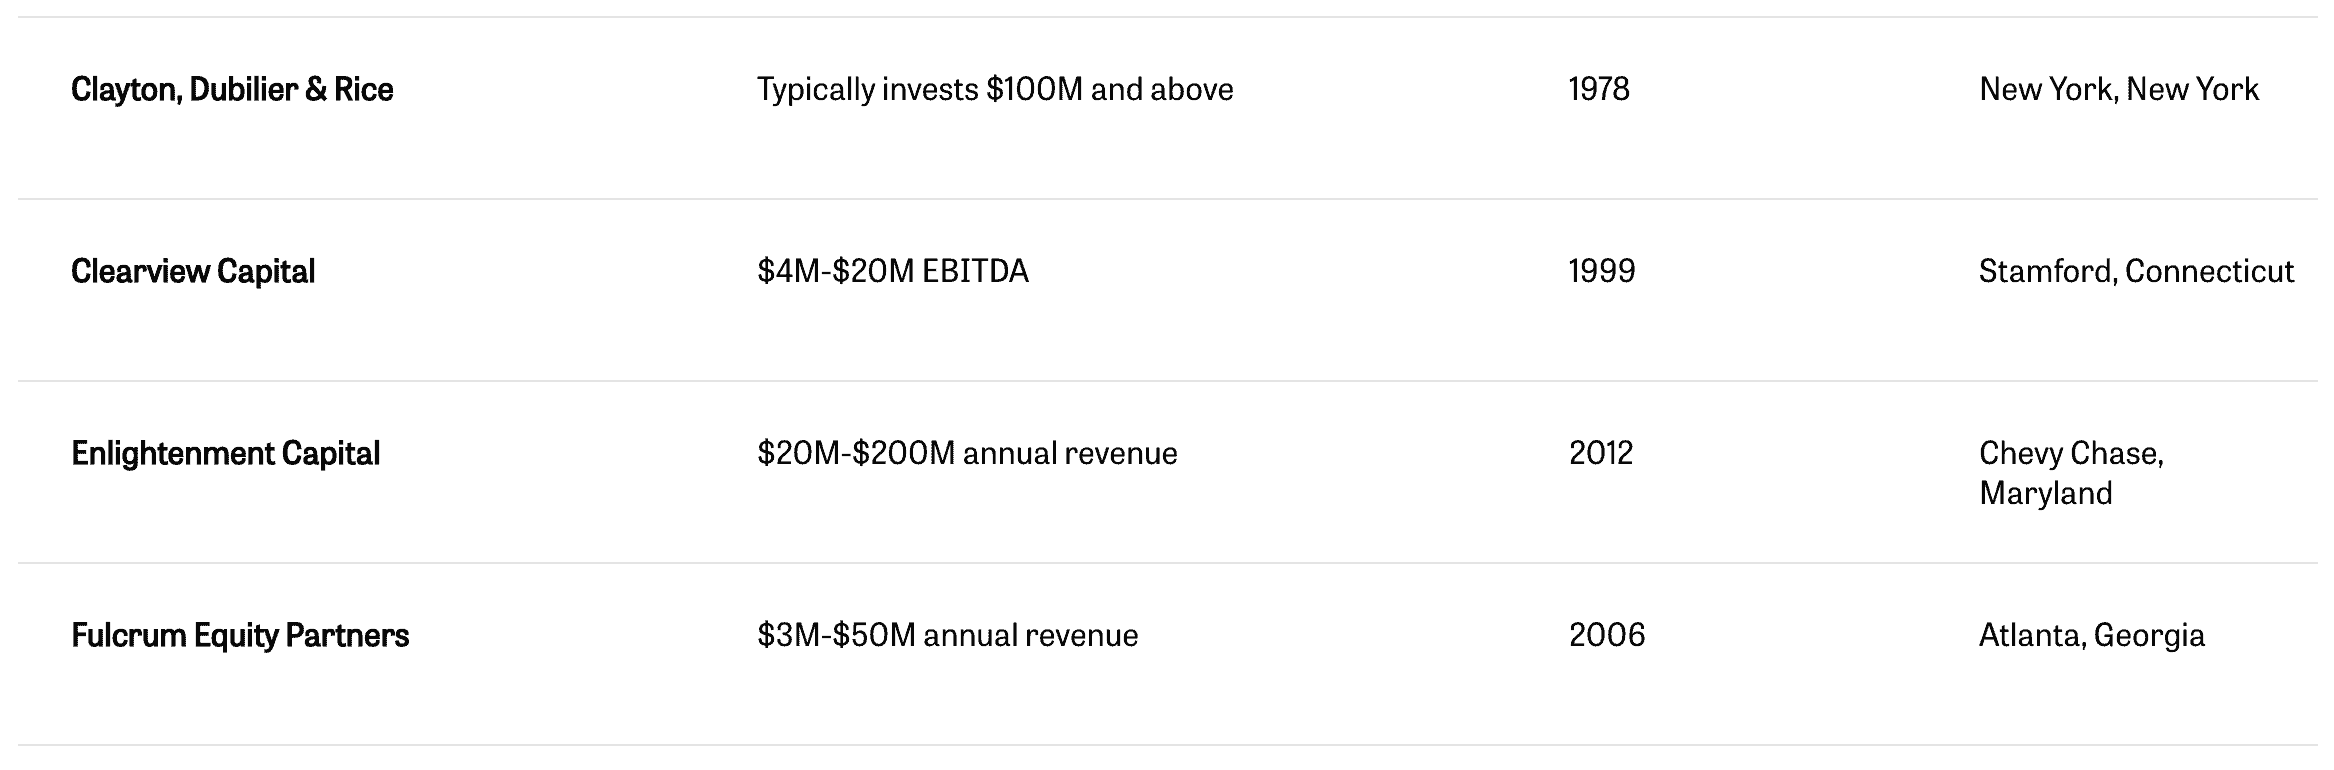Select '$100M' in the Clayton row
The image size is (2334, 770).
coord(1034,90)
